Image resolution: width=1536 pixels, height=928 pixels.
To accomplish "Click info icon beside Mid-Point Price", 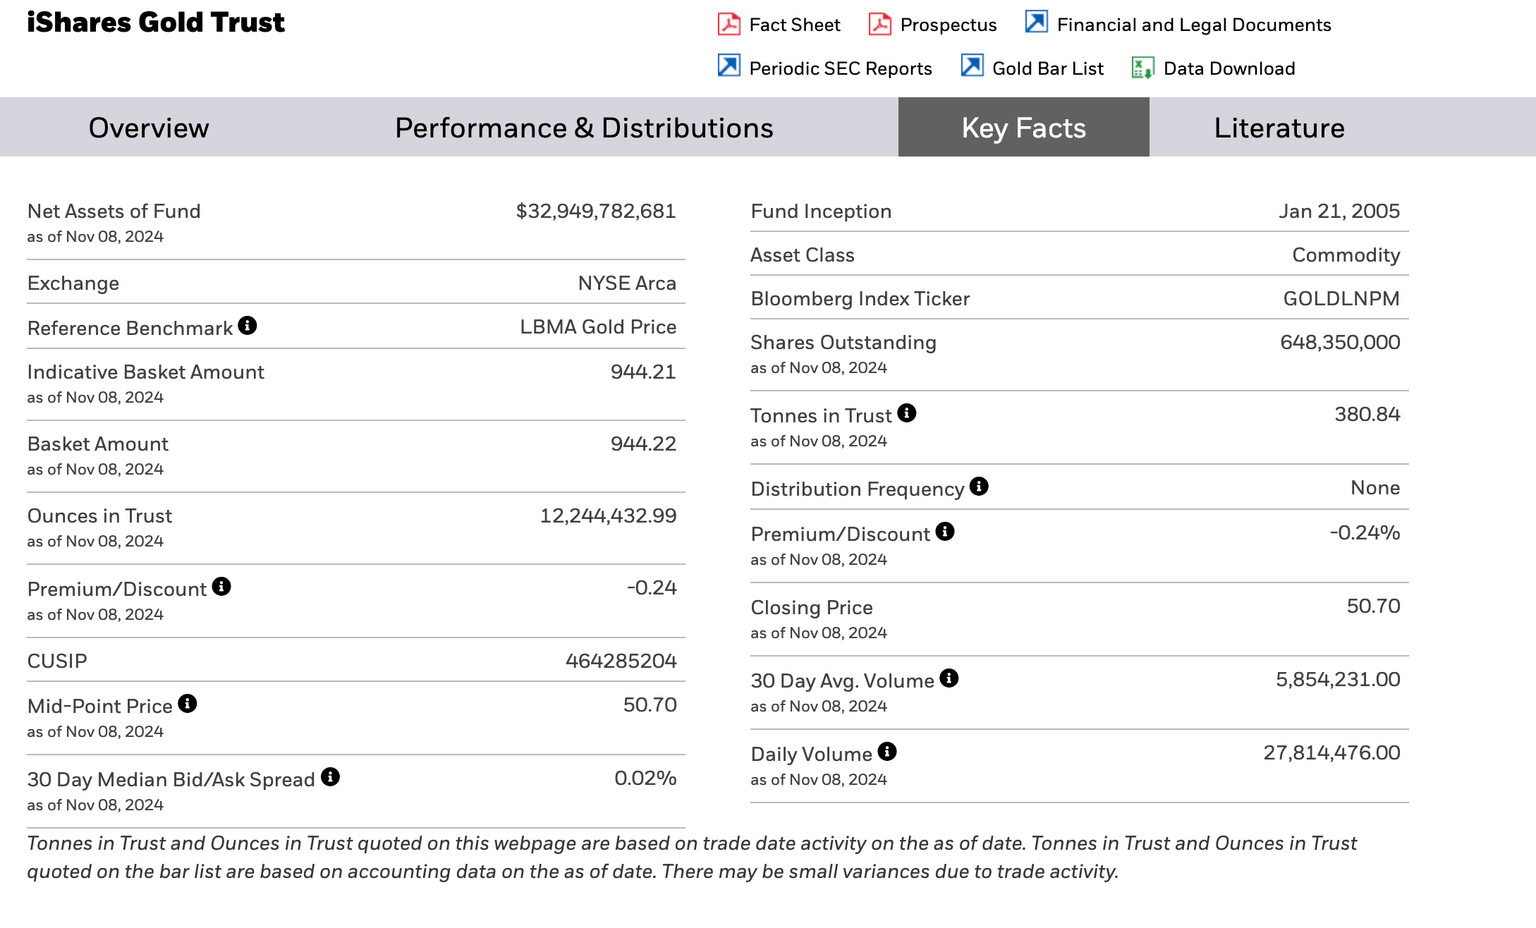I will (187, 704).
